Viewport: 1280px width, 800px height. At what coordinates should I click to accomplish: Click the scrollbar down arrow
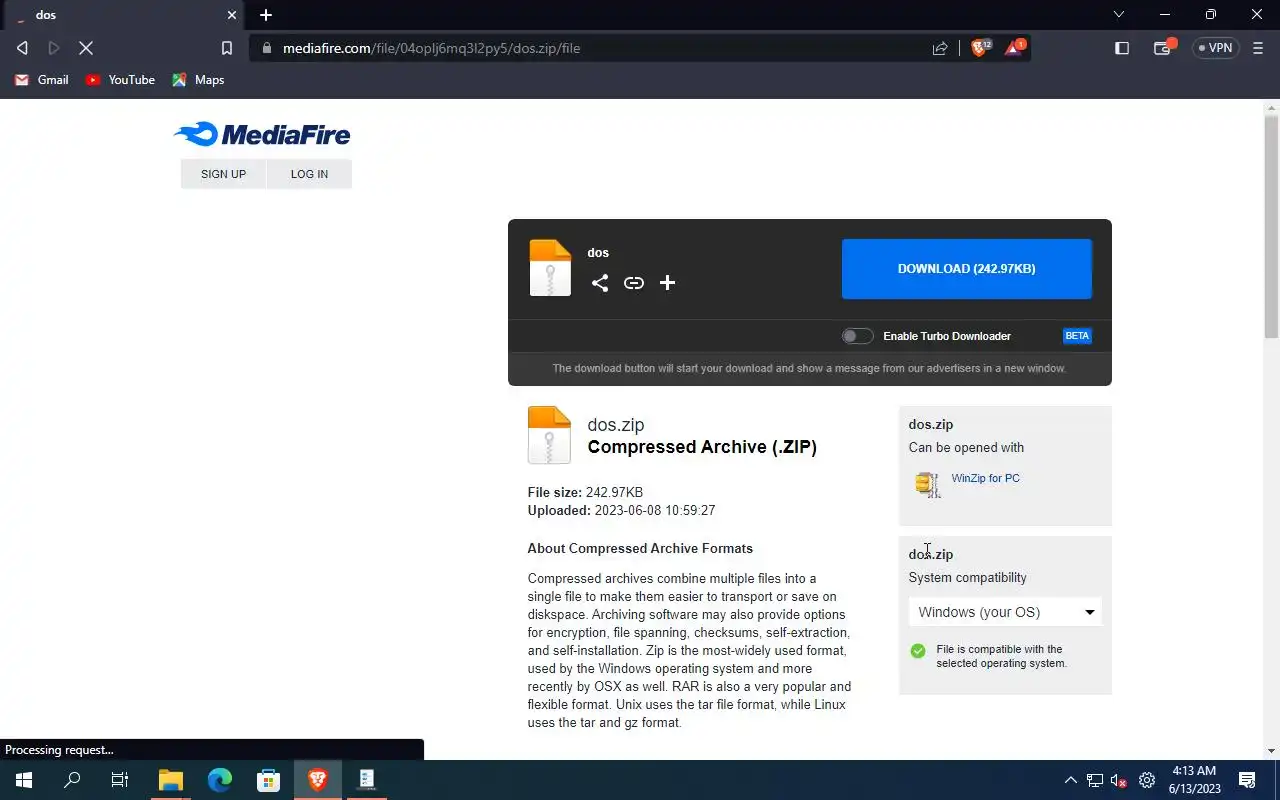point(1271,751)
